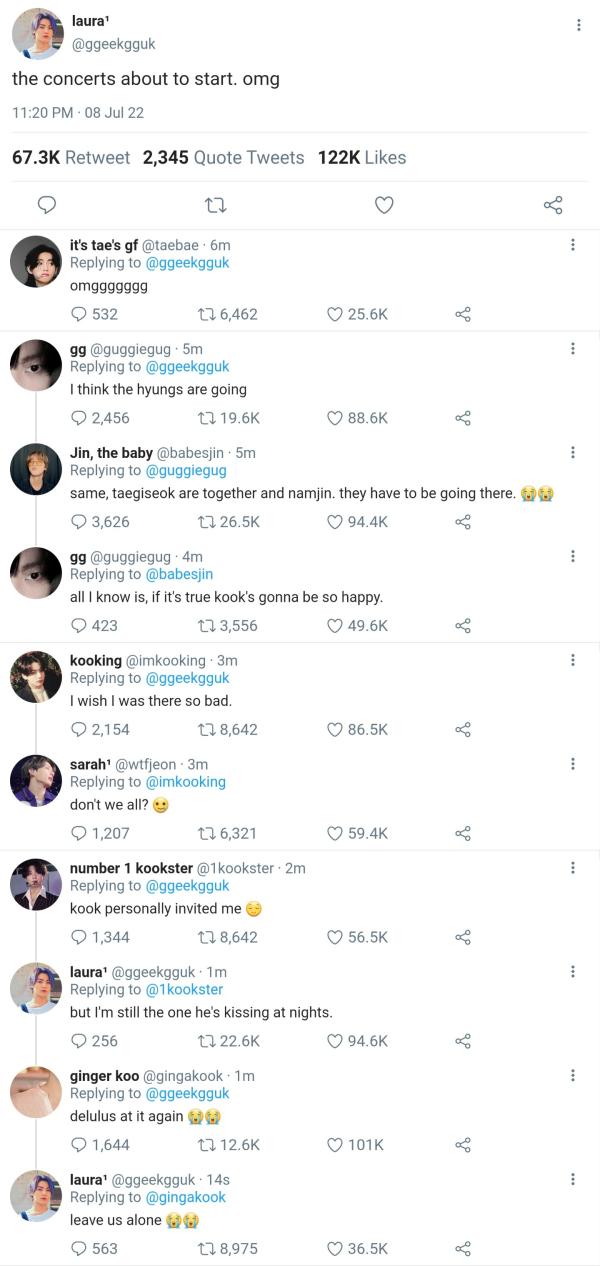This screenshot has height=1266, width=600.
Task: Like the 'omggggggg' reply
Action: [x=336, y=314]
